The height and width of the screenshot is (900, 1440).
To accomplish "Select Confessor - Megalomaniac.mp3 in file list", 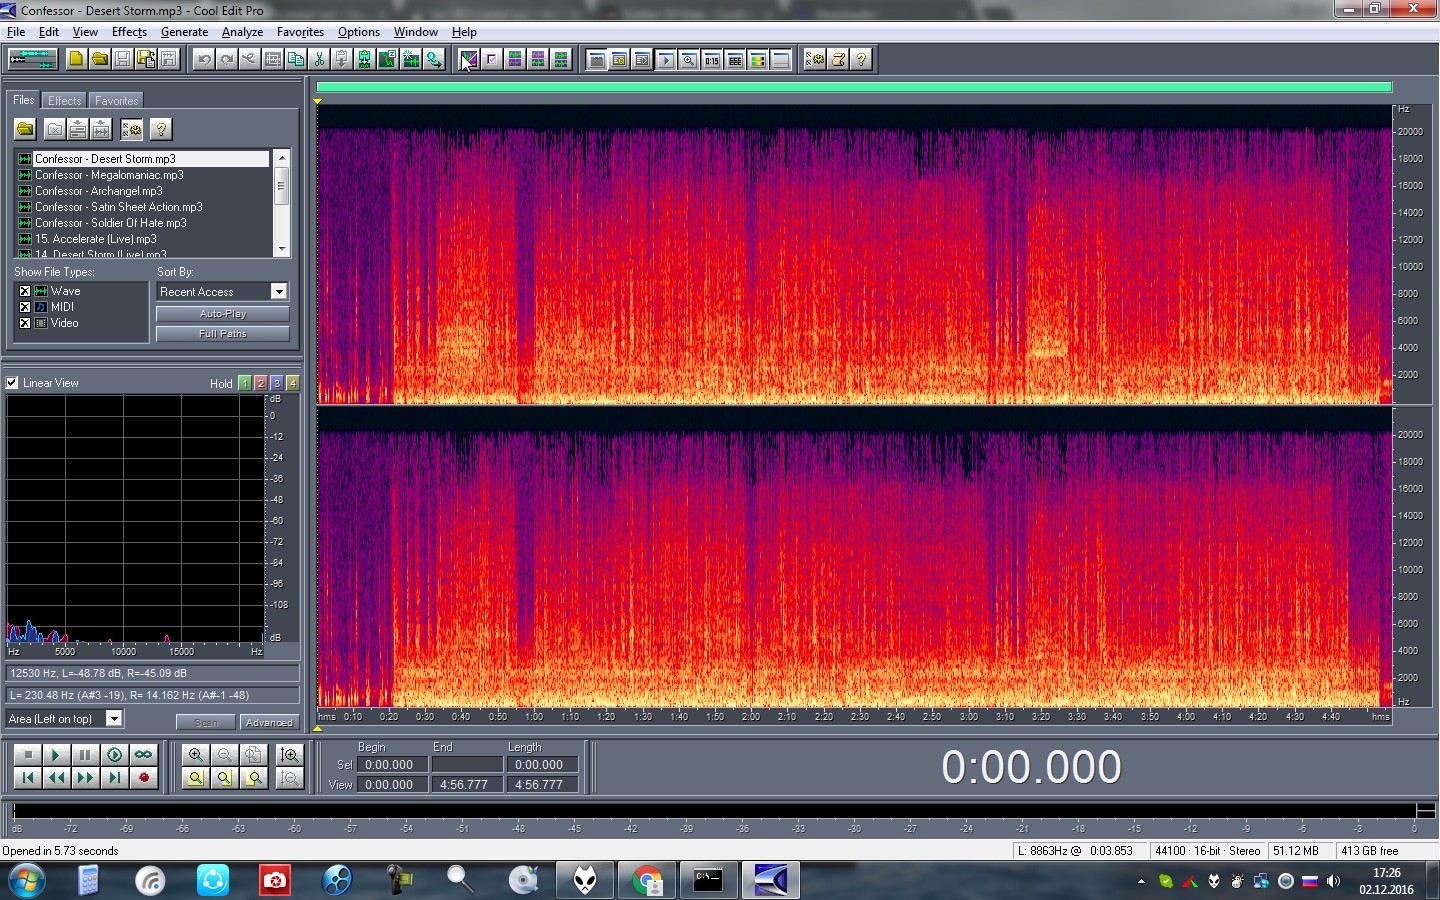I will (x=109, y=175).
